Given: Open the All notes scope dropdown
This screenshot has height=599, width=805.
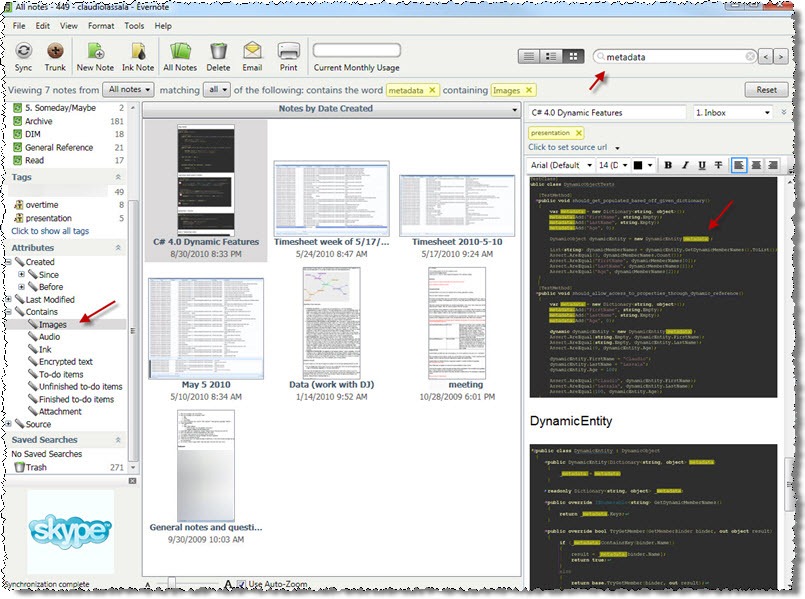Looking at the screenshot, I should pos(128,90).
